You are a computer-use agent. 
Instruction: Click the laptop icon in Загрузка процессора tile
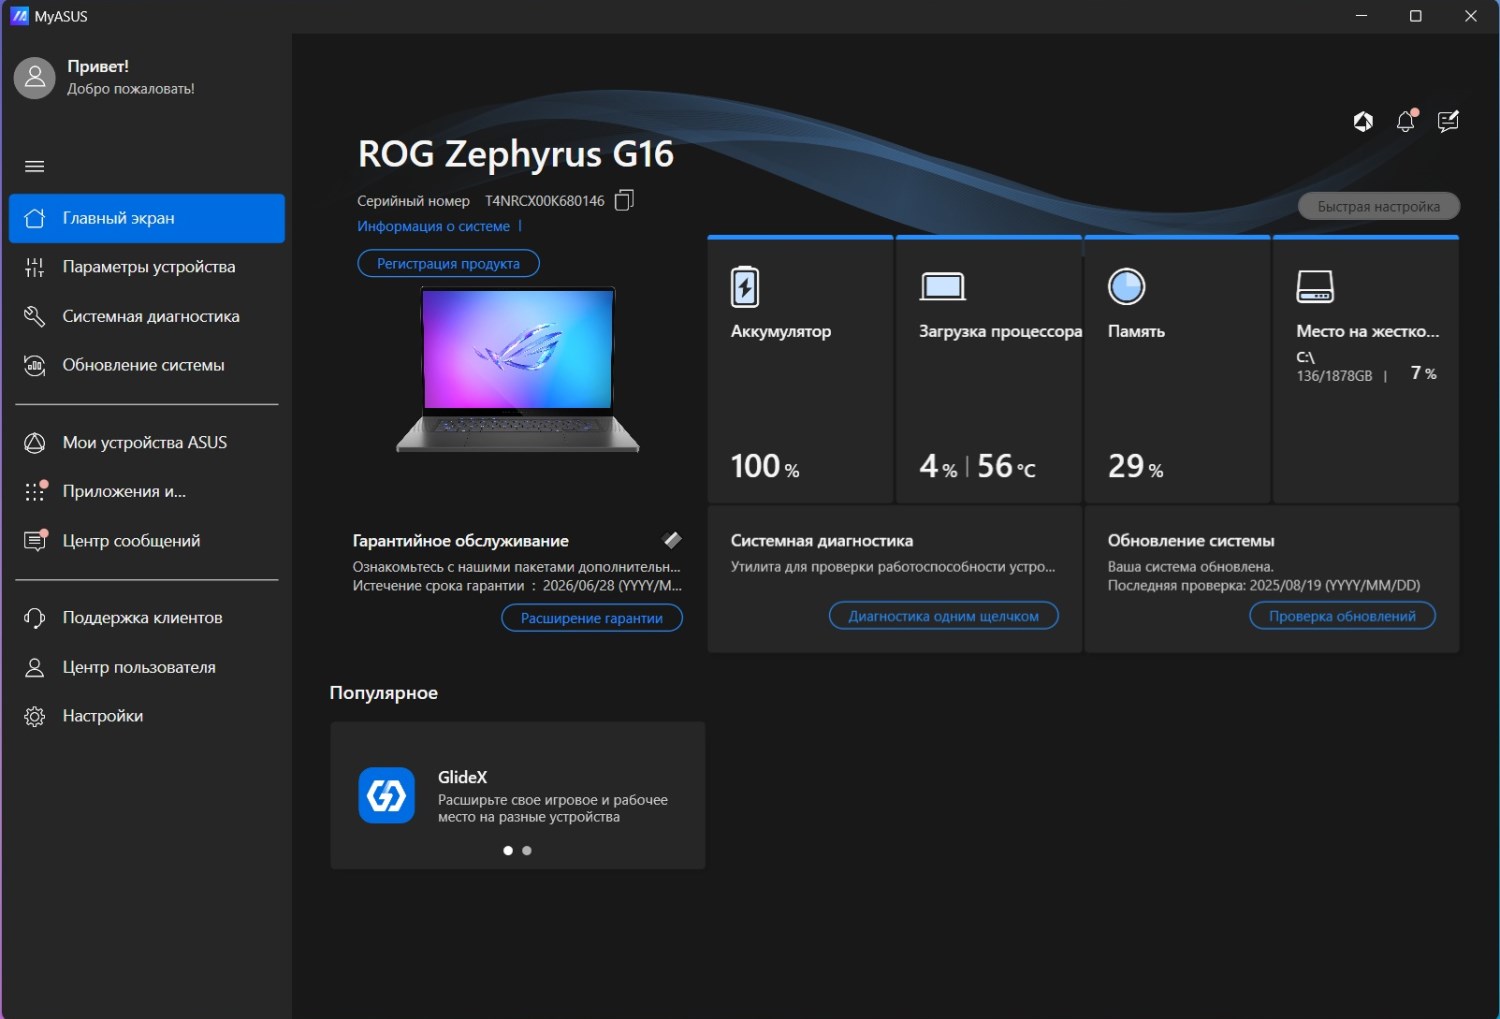942,287
